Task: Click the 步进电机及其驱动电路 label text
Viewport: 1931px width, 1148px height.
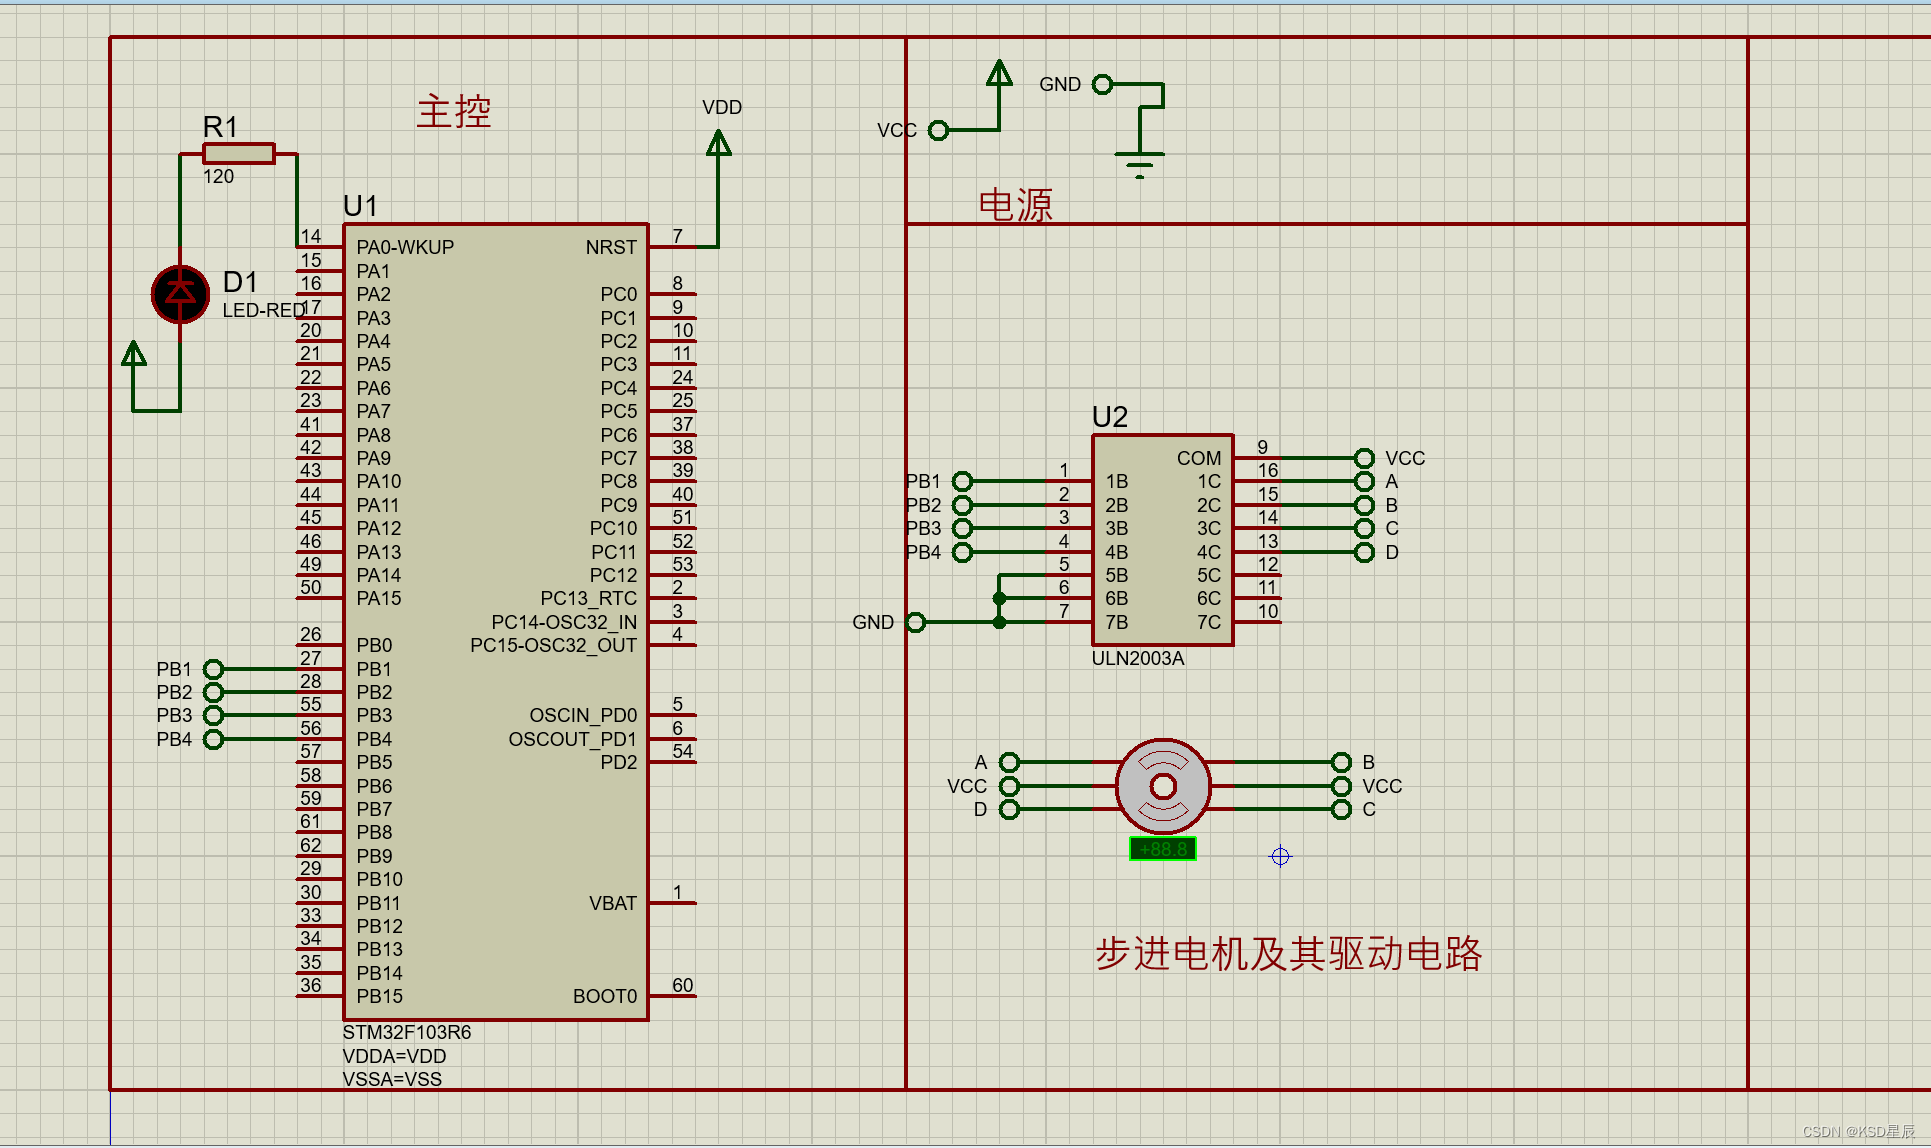Action: click(x=1288, y=954)
